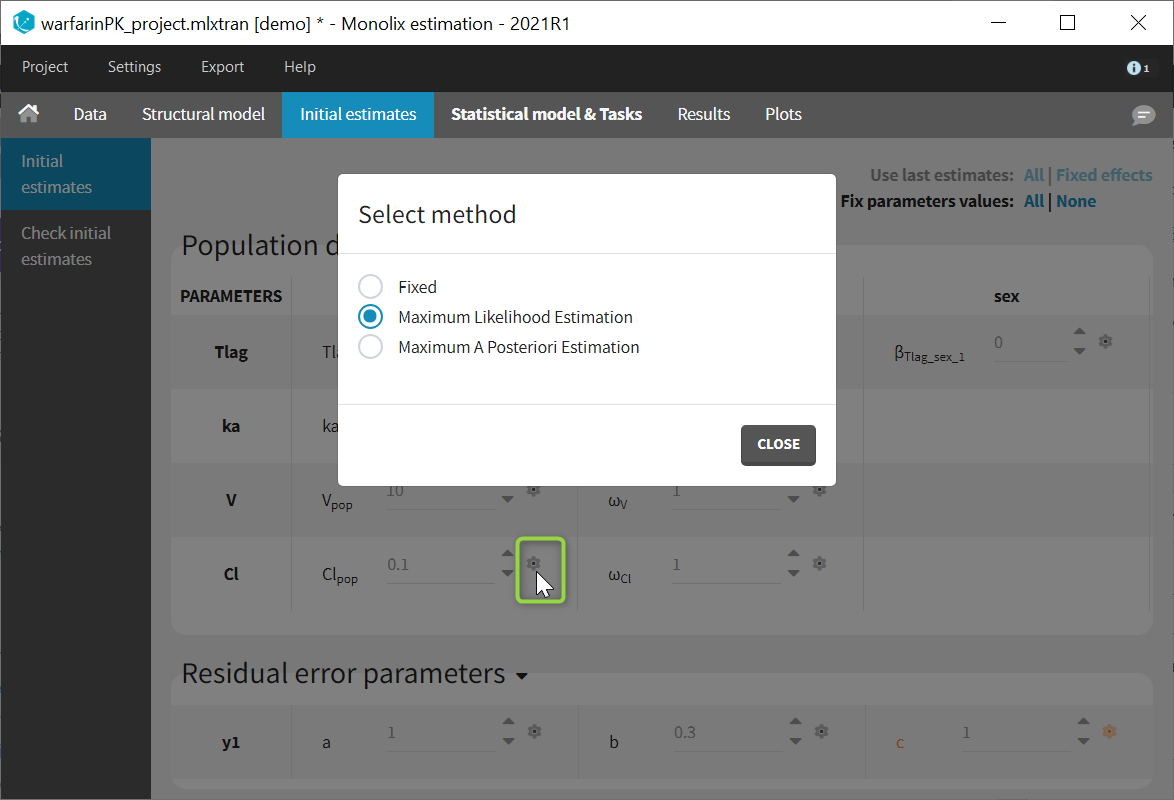The width and height of the screenshot is (1174, 800).
Task: Open the gear settings for parameter b
Action: [x=819, y=732]
